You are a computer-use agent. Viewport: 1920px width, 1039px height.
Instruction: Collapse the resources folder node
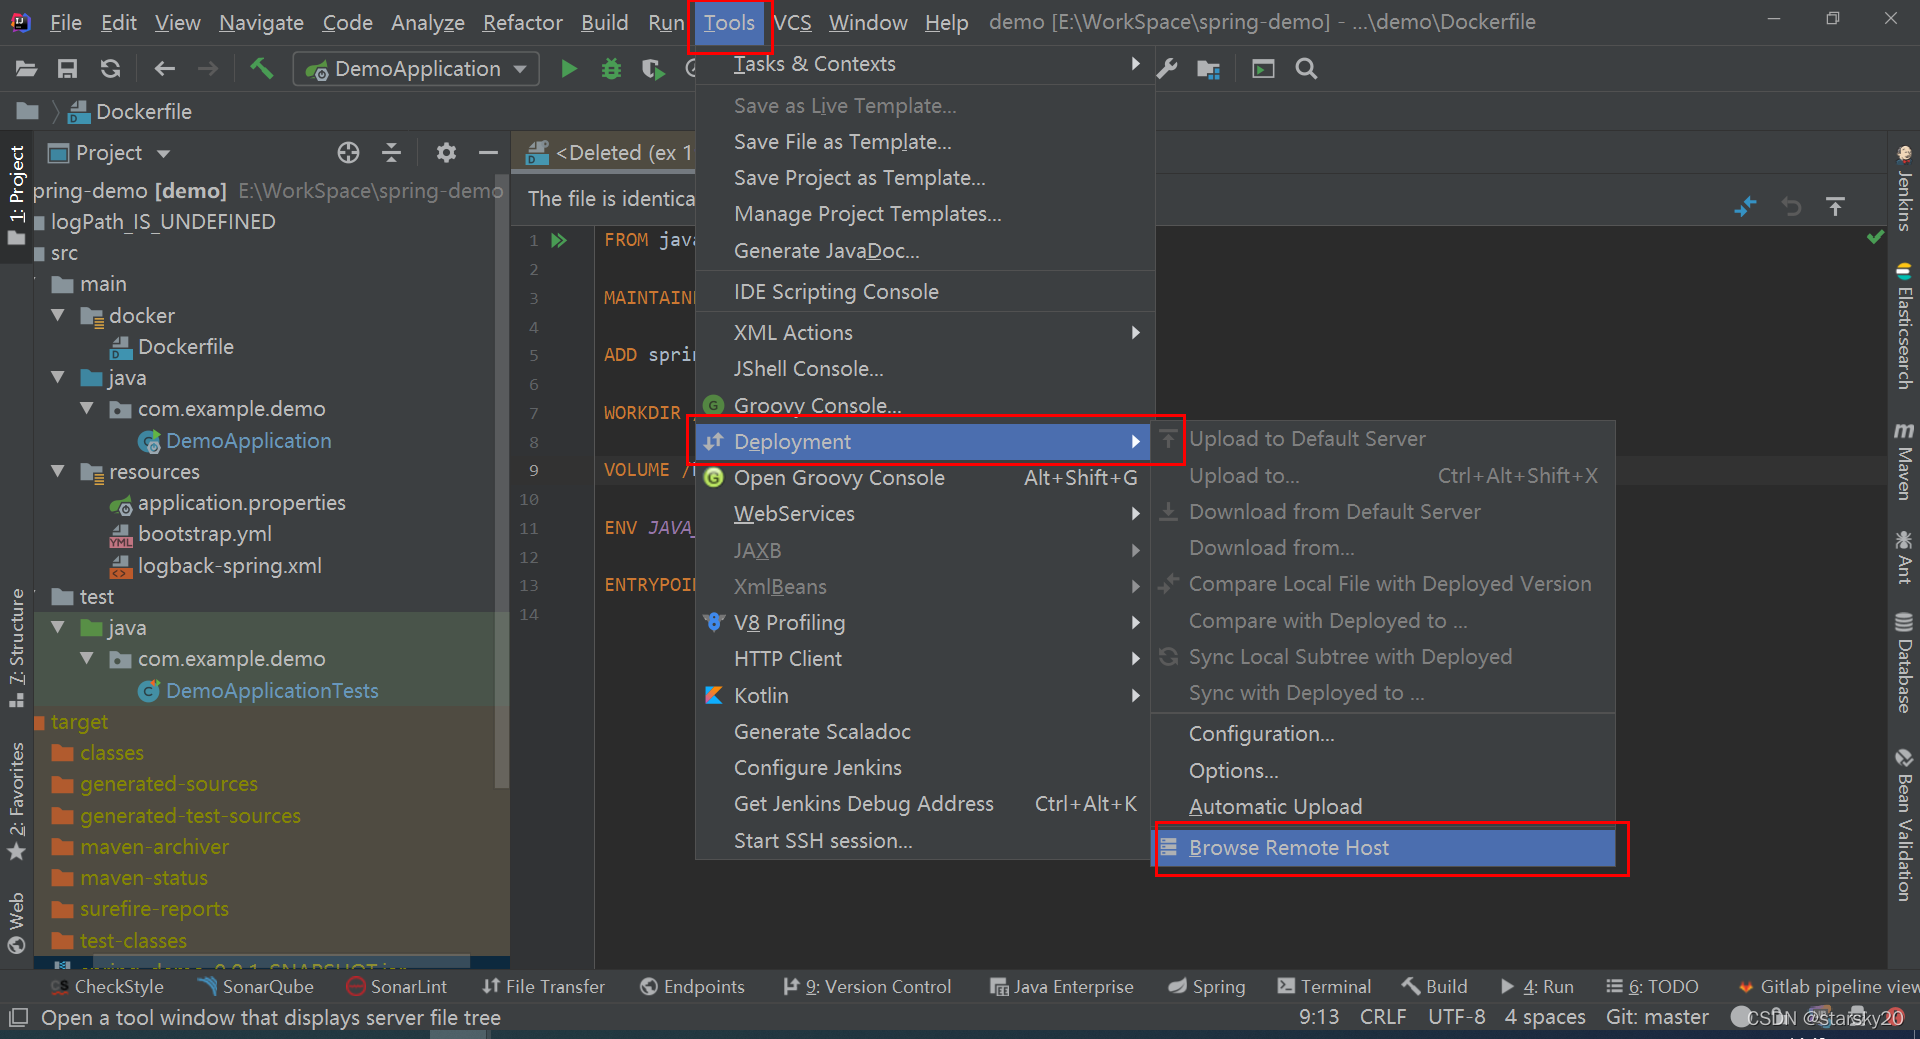pos(58,472)
